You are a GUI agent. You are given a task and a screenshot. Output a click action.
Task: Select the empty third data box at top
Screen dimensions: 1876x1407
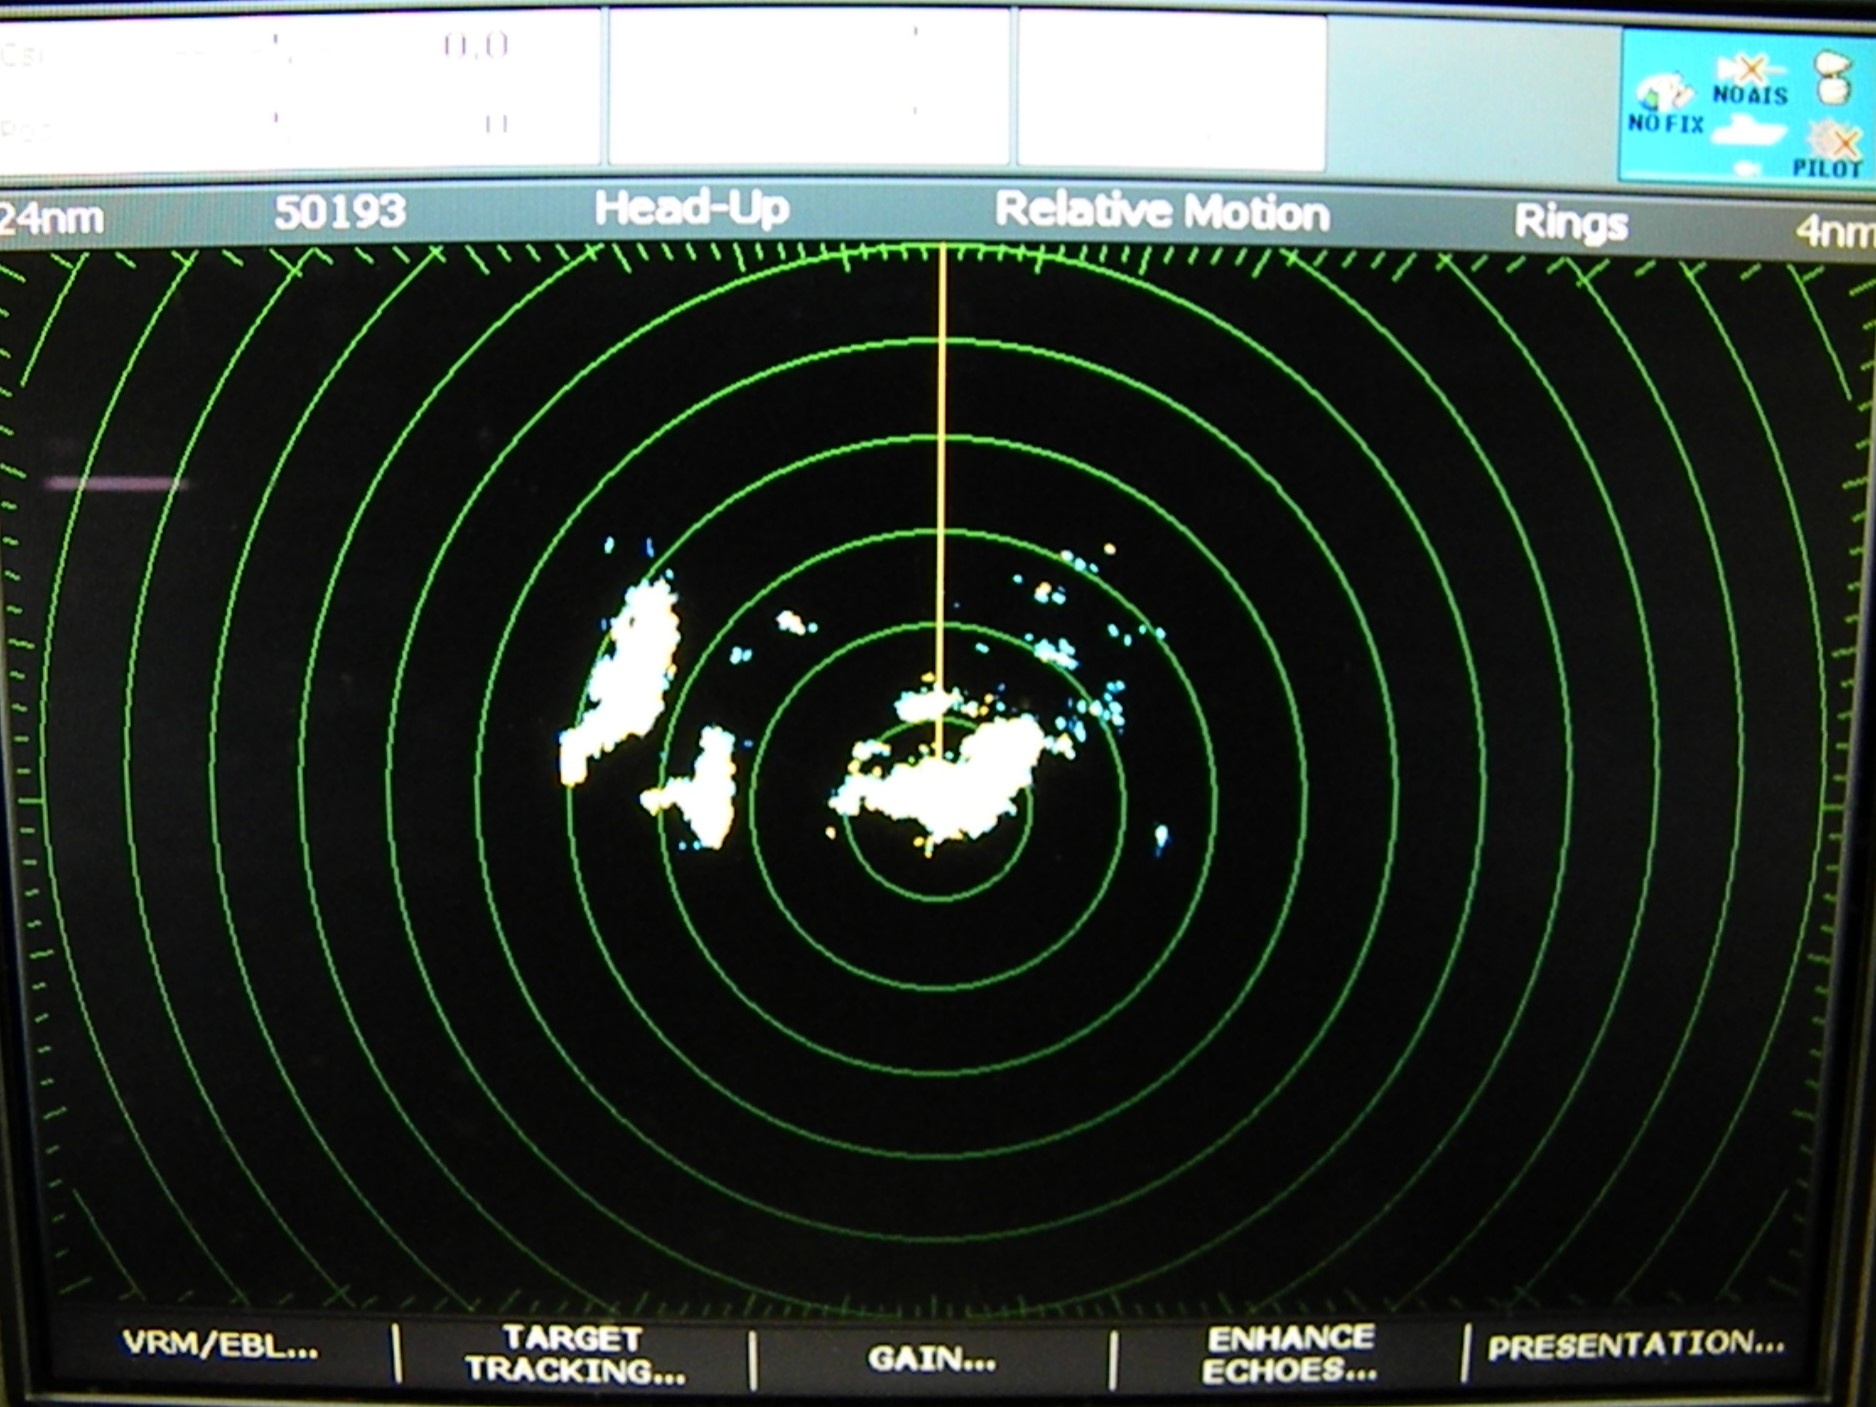click(1172, 92)
